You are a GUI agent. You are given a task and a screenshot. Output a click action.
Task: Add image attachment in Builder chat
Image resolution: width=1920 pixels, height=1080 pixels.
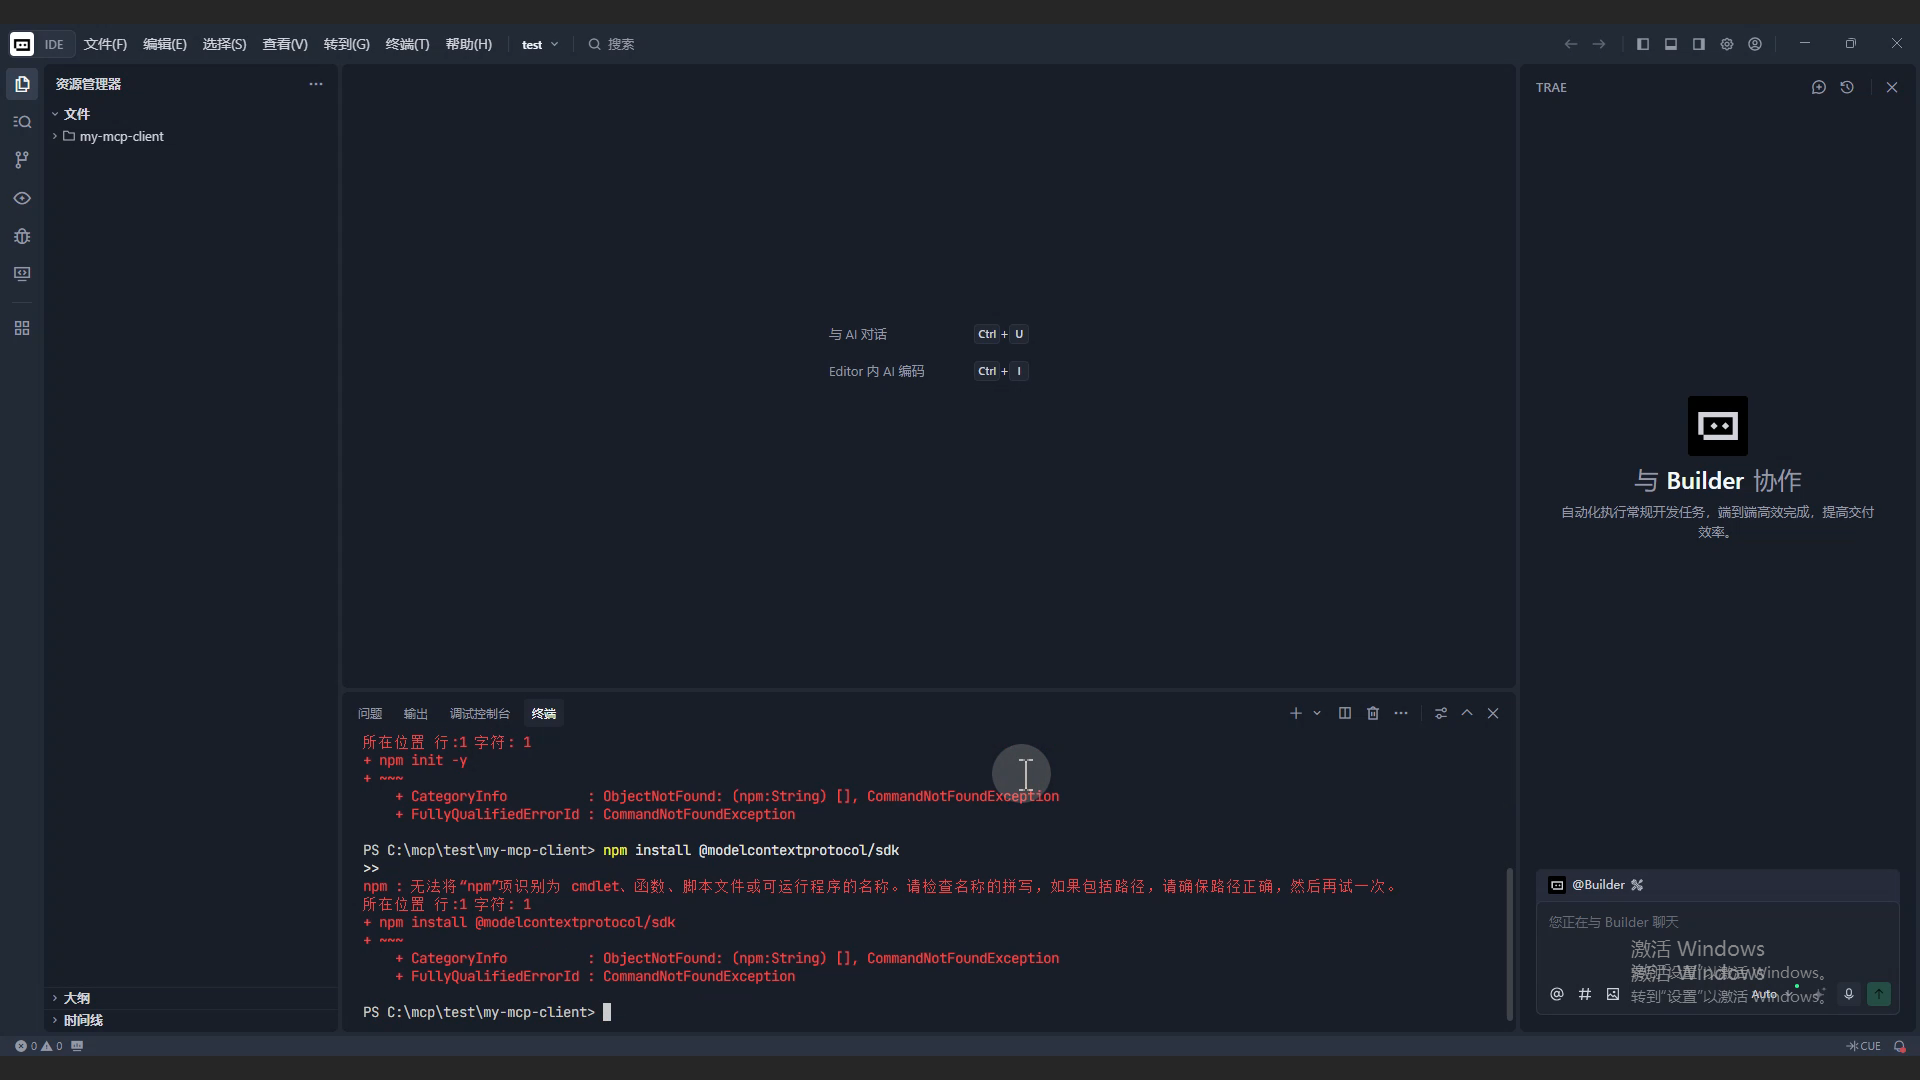(1613, 994)
